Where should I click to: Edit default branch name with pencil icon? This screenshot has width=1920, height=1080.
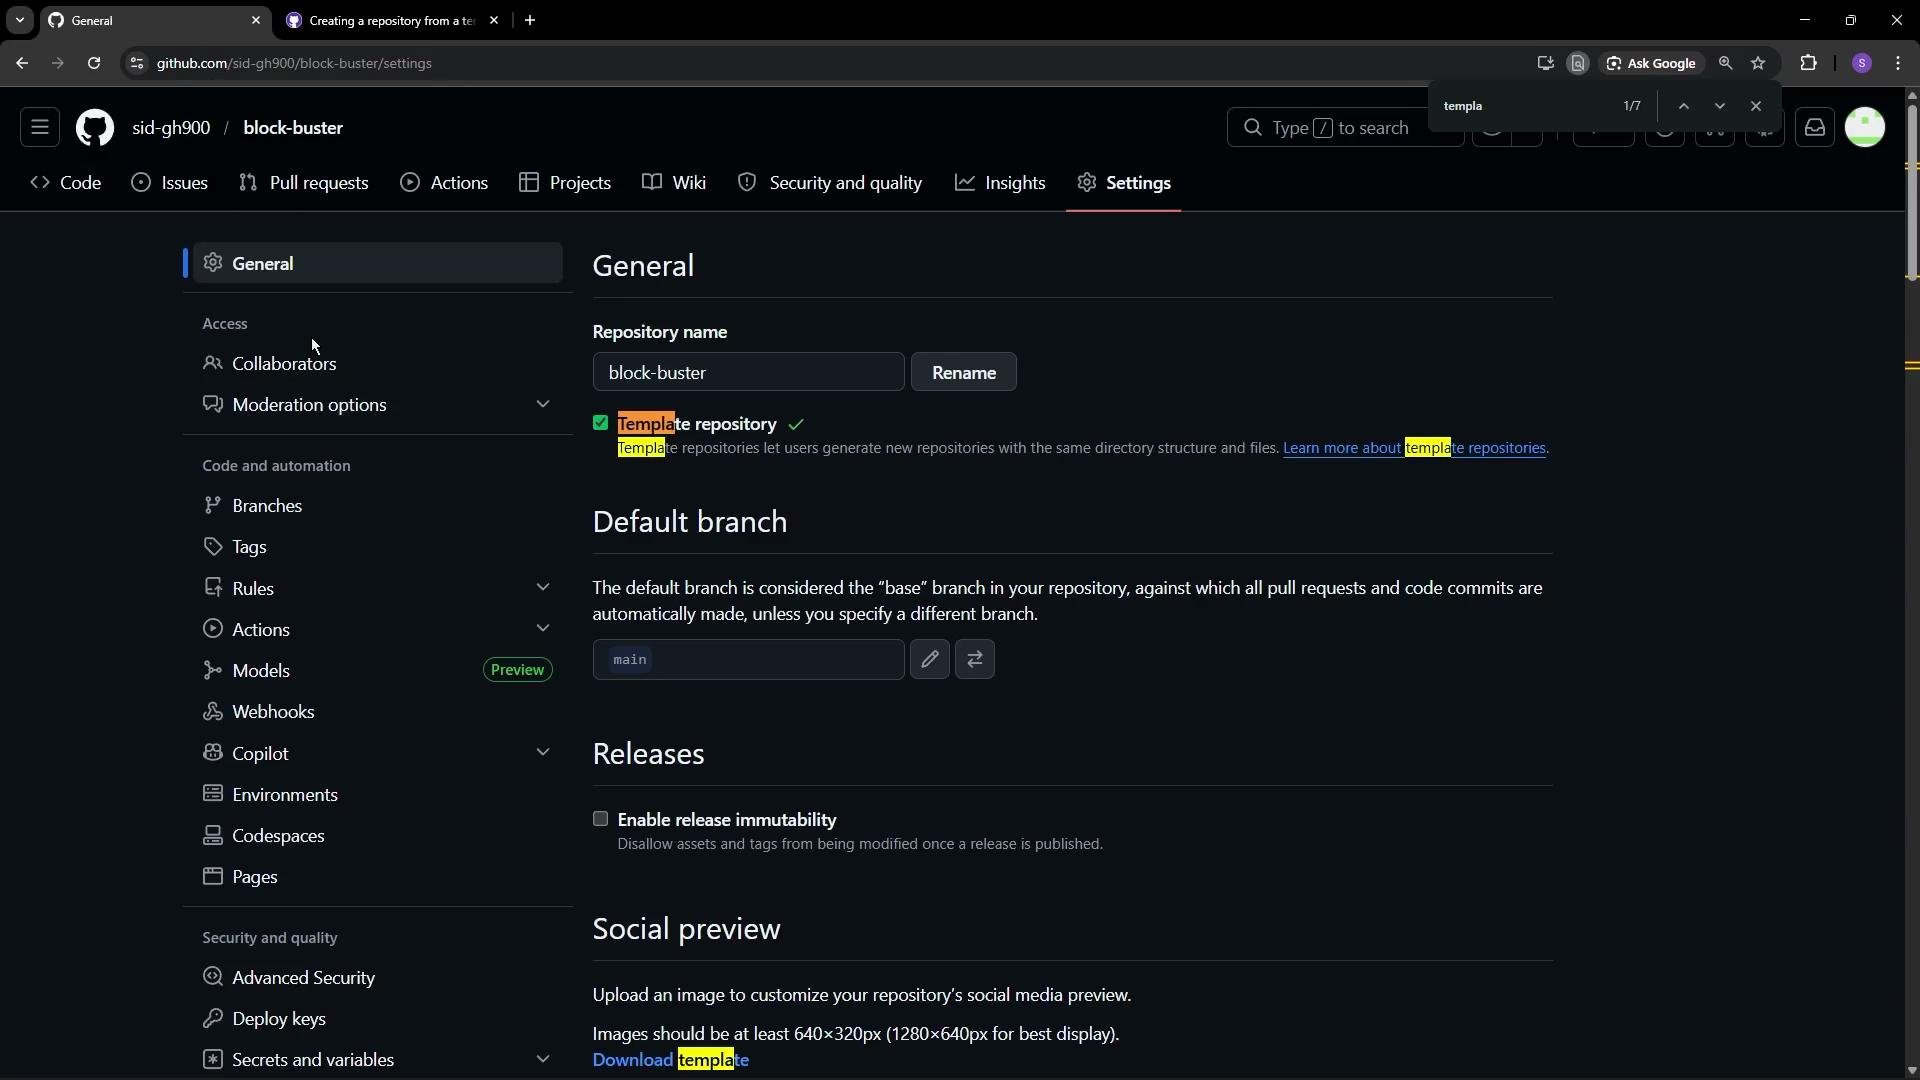[x=929, y=659]
